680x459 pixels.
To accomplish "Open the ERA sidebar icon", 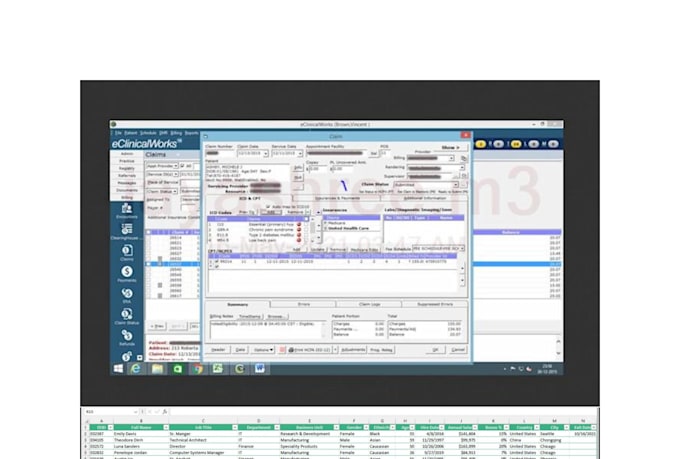I will 127,293.
